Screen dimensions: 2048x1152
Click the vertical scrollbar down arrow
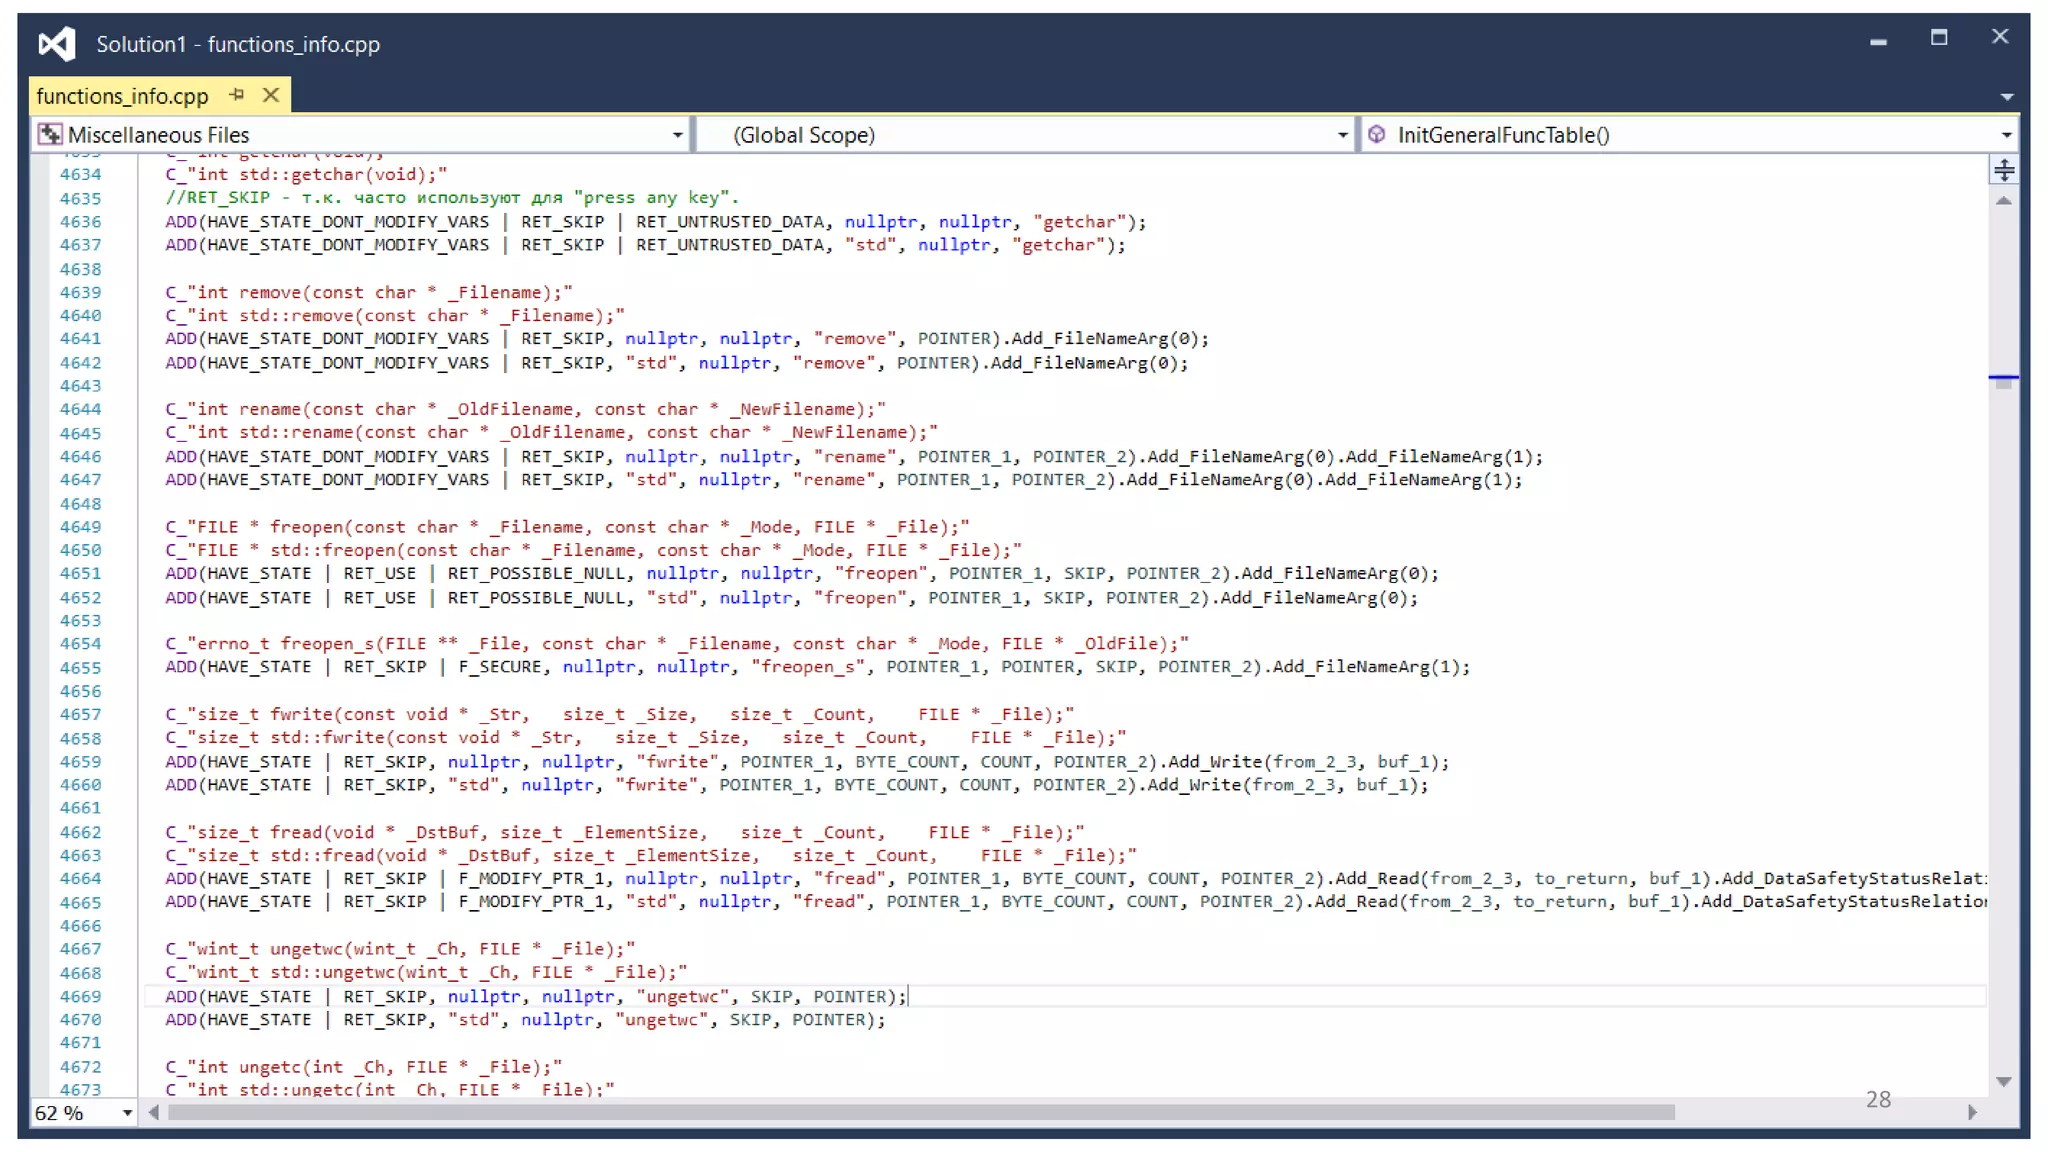click(2003, 1082)
